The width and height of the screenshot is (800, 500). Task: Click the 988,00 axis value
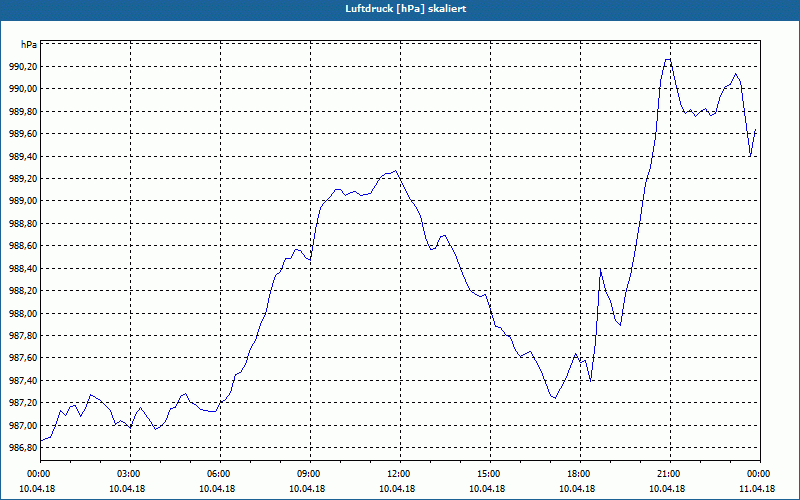point(23,314)
